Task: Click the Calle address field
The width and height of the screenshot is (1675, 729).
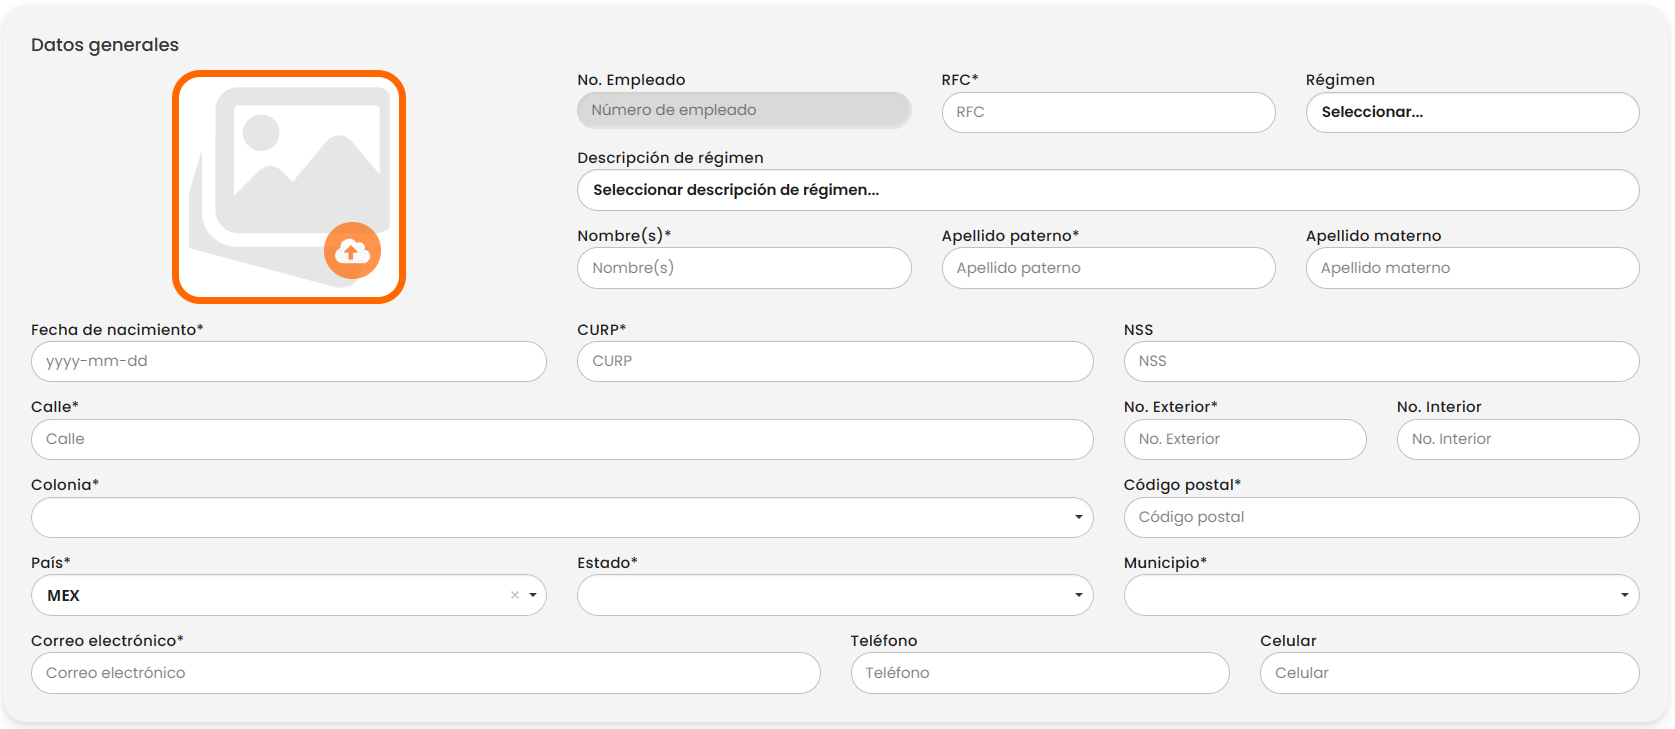Action: point(561,439)
